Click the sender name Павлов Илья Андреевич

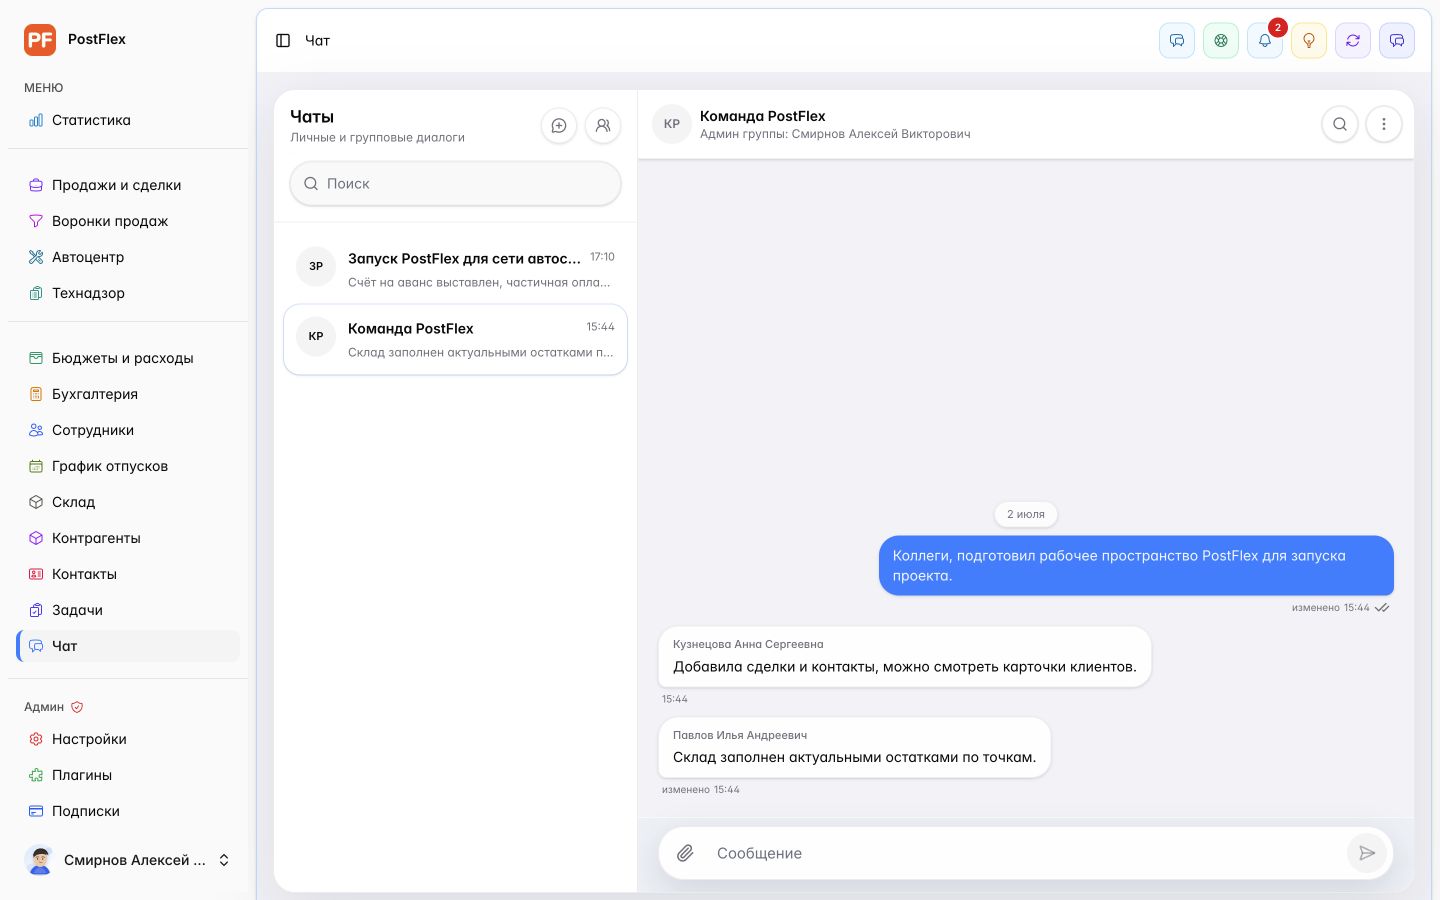(x=740, y=736)
